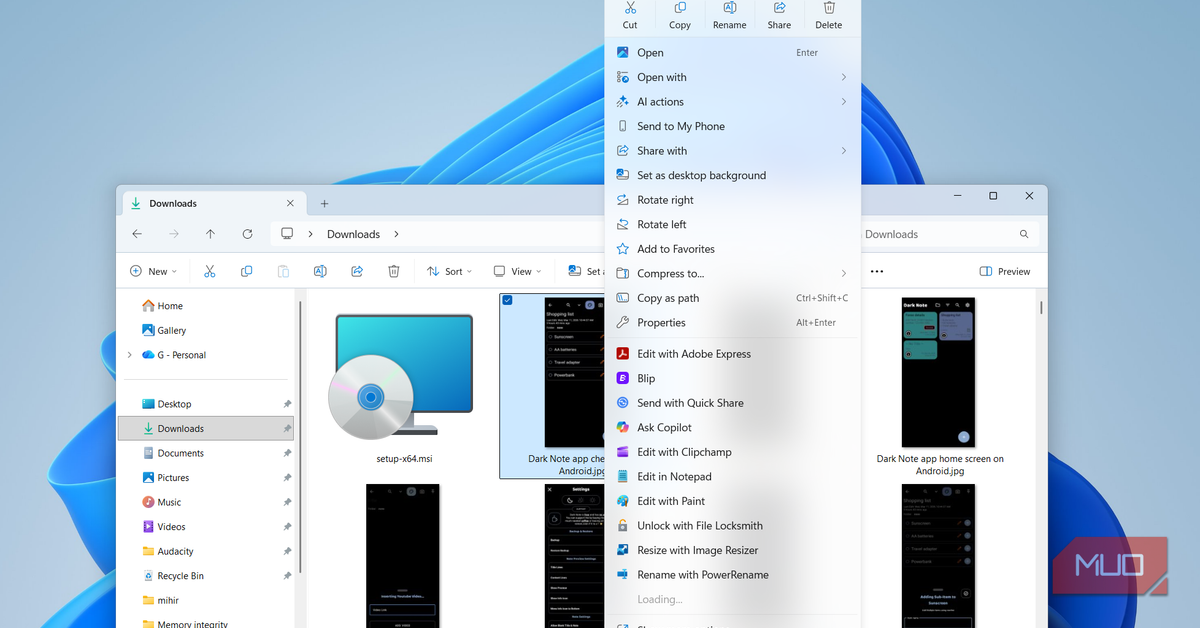Click the toolbar Copy icon
1200x628 pixels.
246,271
